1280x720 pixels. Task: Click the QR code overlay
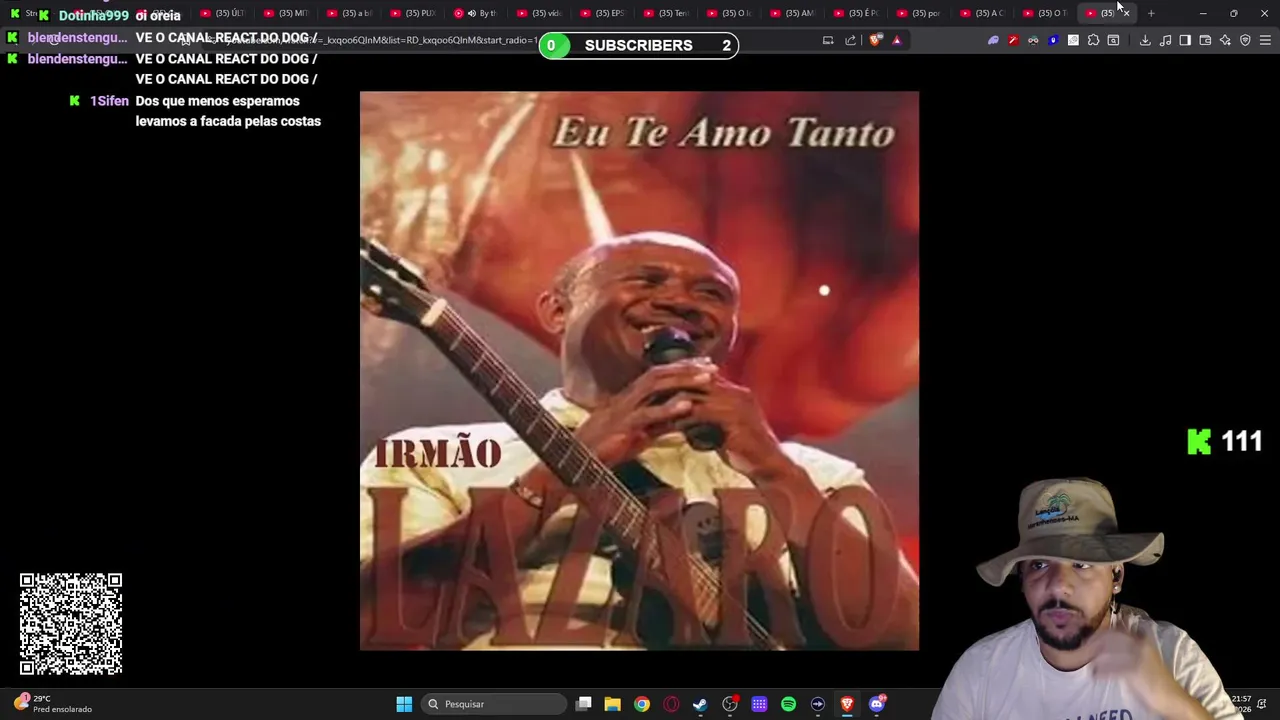(x=71, y=624)
